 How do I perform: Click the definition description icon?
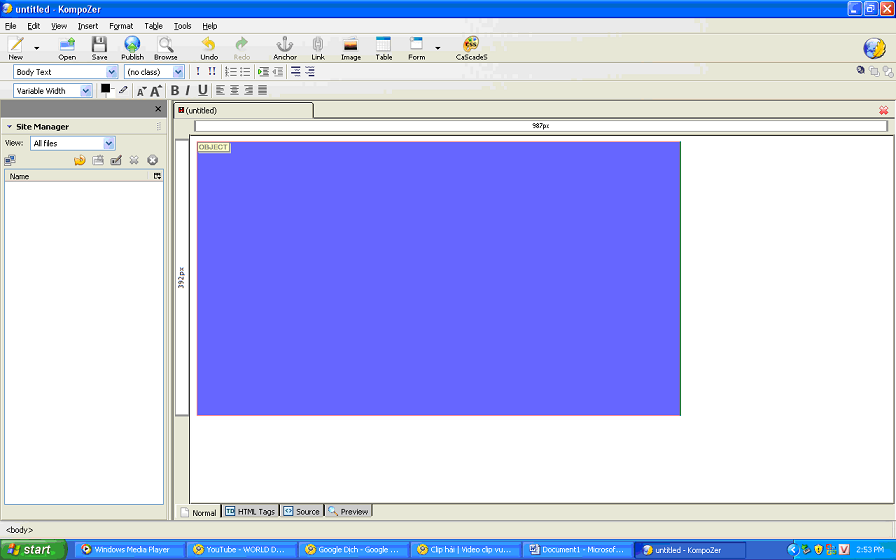310,71
